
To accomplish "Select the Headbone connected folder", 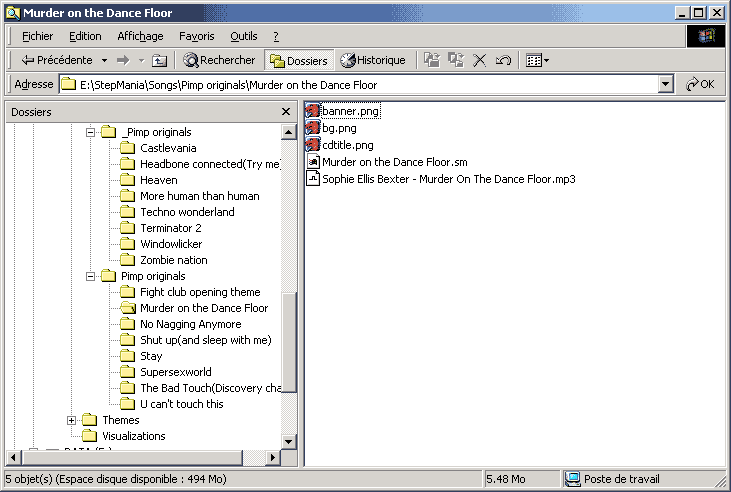I will tap(210, 164).
